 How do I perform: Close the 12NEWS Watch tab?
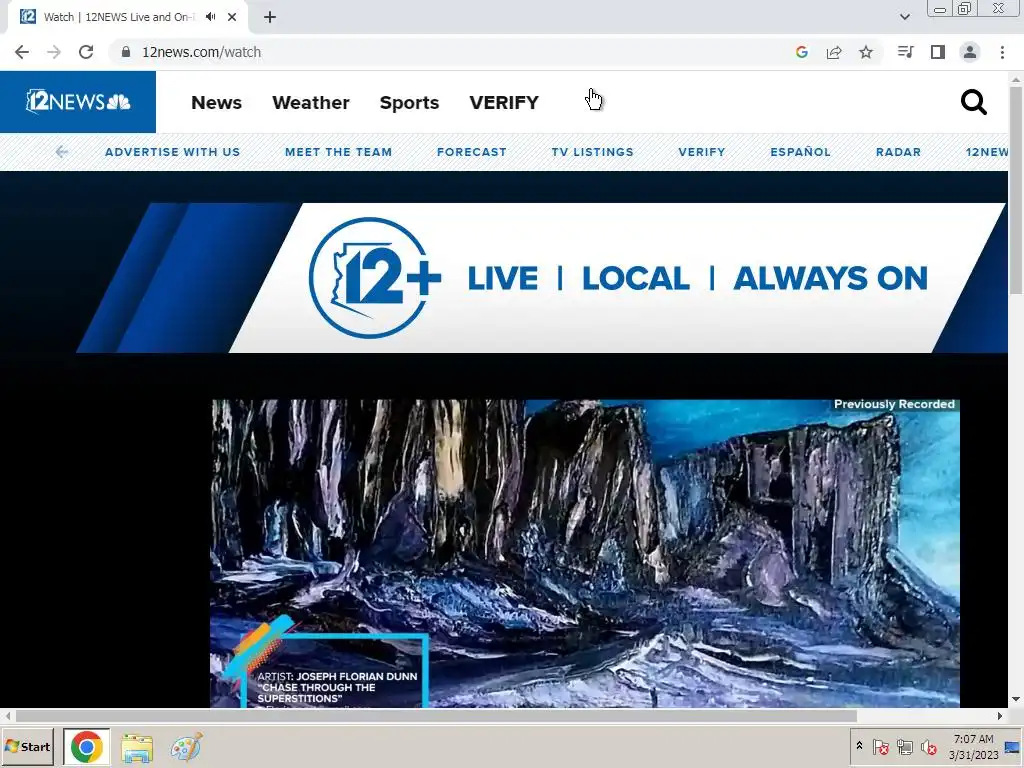click(232, 17)
